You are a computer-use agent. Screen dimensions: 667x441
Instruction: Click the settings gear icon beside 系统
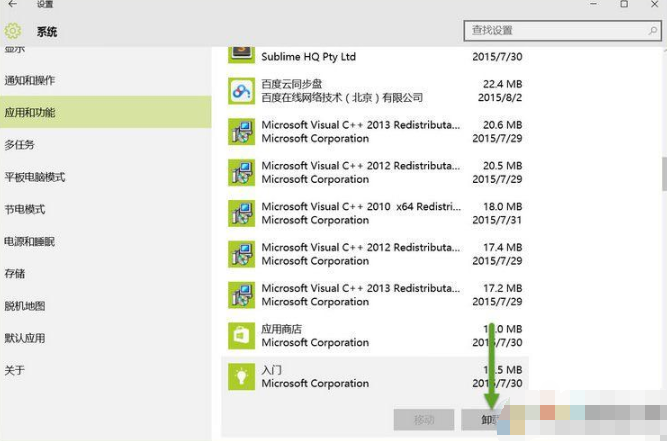point(13,32)
